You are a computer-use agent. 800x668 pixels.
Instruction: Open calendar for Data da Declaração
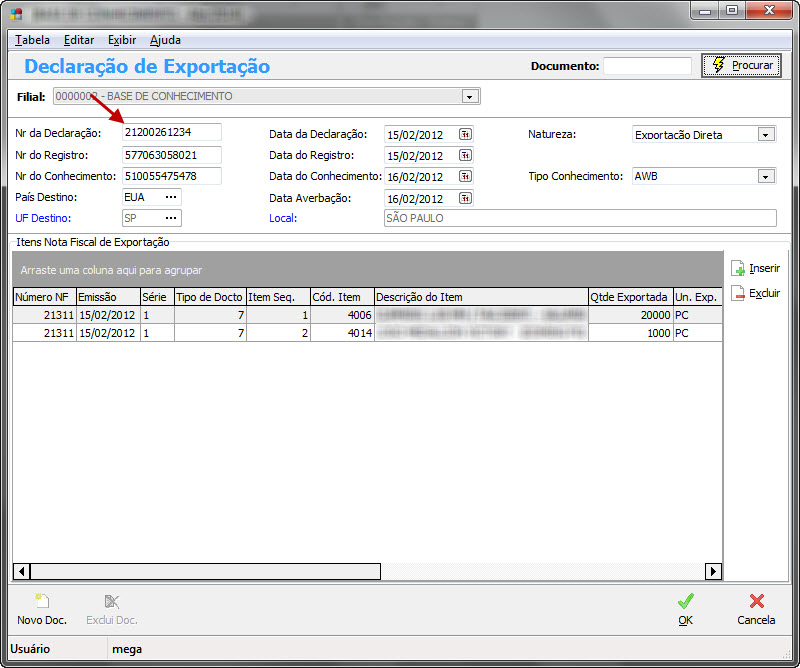[x=465, y=134]
